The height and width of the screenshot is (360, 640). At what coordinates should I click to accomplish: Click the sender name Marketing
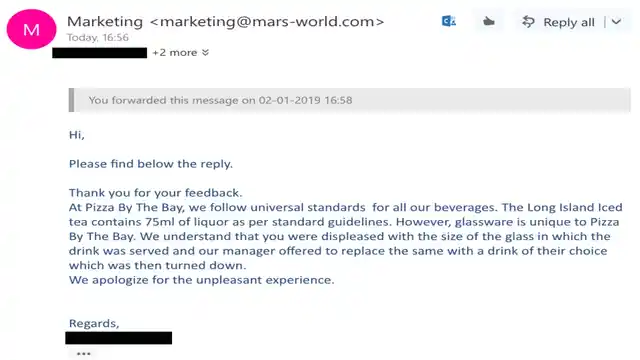pyautogui.click(x=105, y=21)
